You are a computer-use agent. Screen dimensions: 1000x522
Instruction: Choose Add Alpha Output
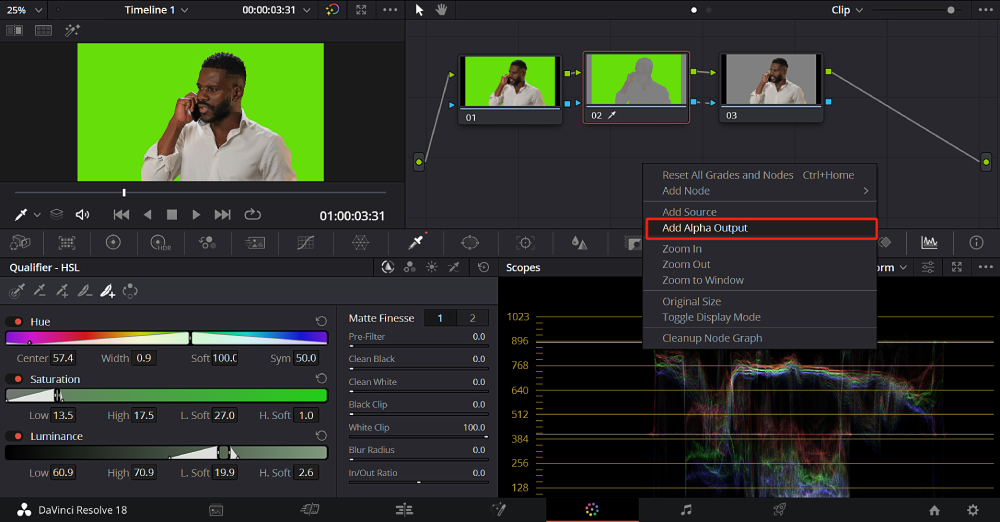[761, 228]
